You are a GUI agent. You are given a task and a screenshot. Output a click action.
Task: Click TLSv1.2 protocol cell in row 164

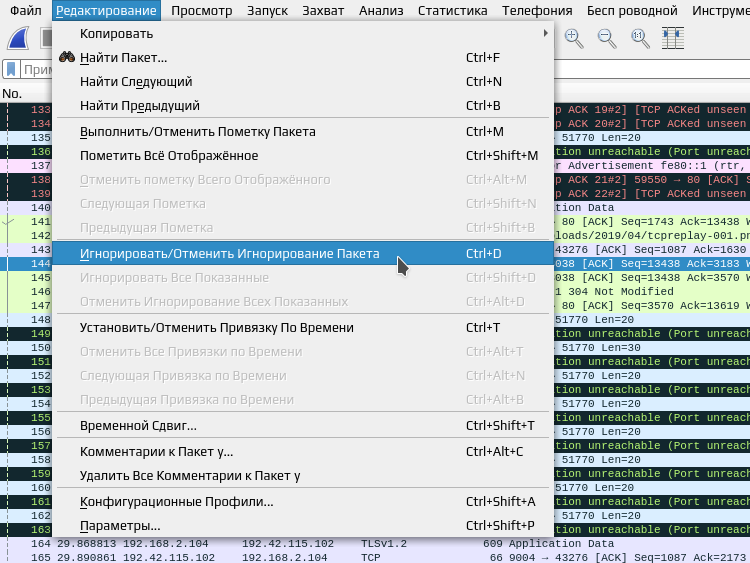384,544
